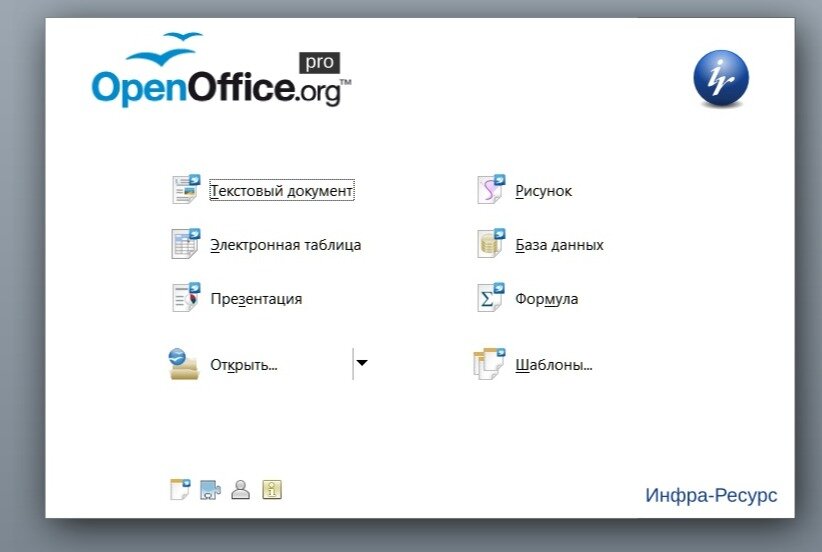The image size is (822, 552).
Task: Click the База данных database icon
Action: 491,243
